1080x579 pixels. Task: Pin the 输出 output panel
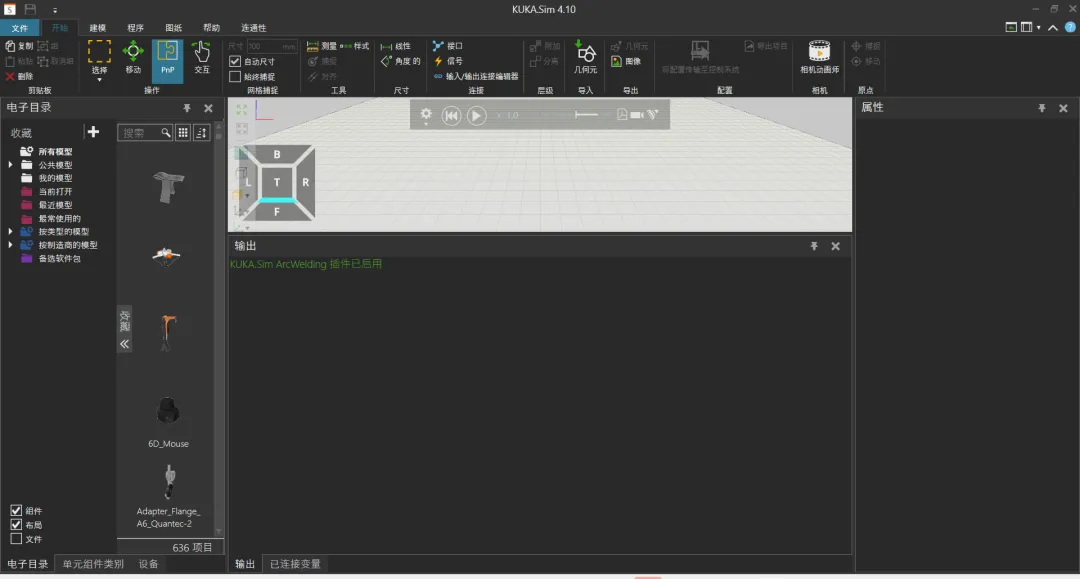814,246
